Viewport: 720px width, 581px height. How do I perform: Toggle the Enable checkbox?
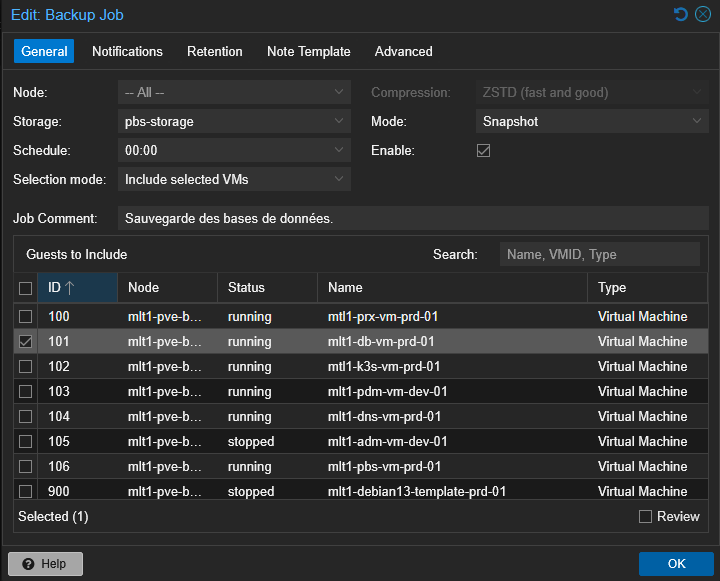(484, 151)
